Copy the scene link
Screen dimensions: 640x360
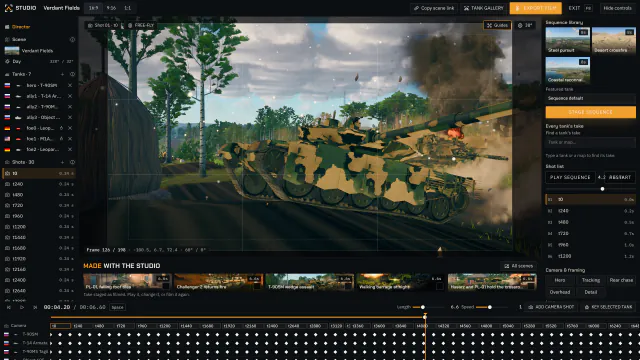[434, 8]
